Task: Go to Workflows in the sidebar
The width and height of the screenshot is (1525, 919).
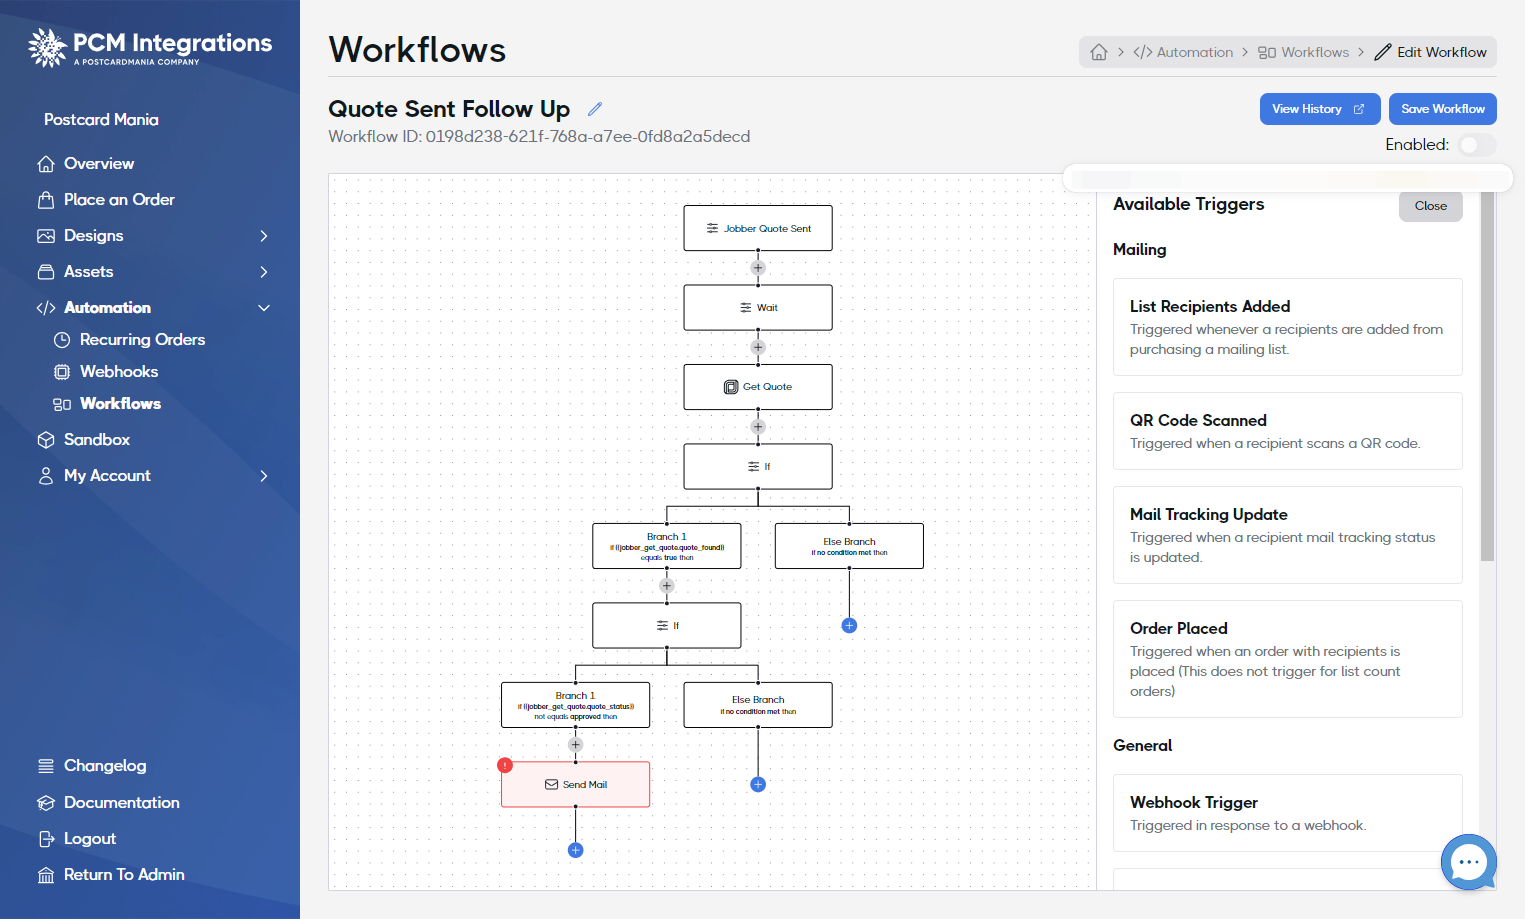Action: pos(120,403)
